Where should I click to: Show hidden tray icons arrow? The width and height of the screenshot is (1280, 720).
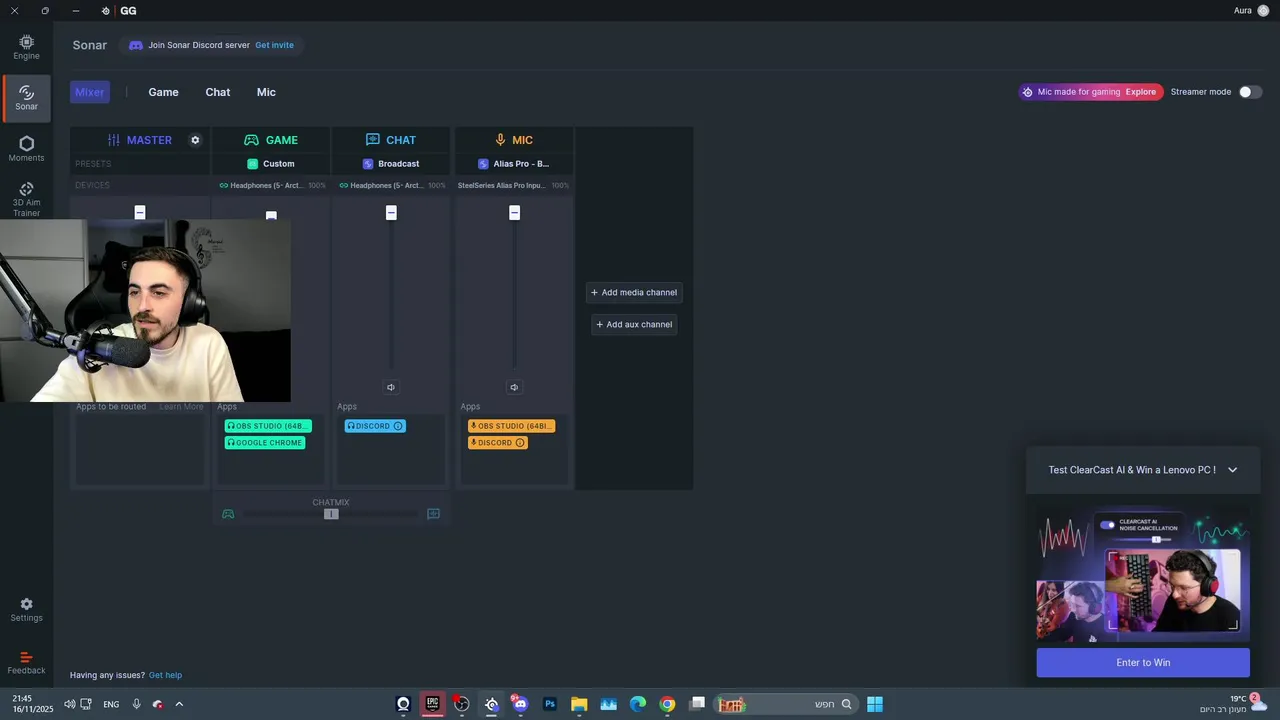click(x=179, y=704)
